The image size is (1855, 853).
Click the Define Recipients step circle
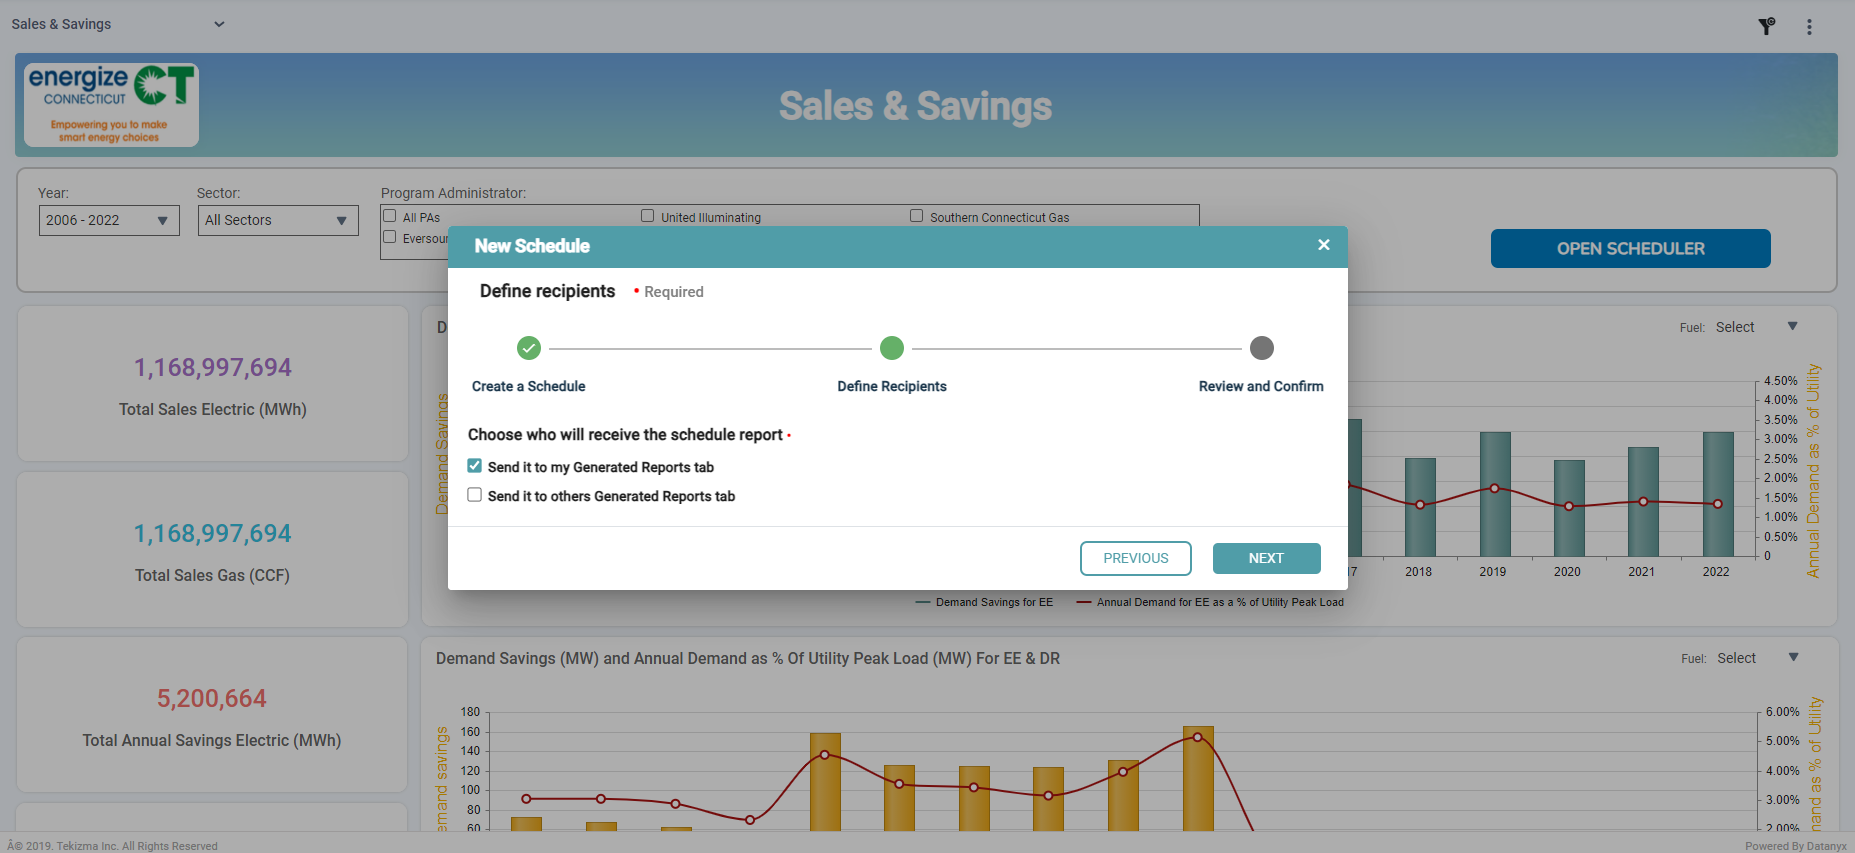[891, 348]
